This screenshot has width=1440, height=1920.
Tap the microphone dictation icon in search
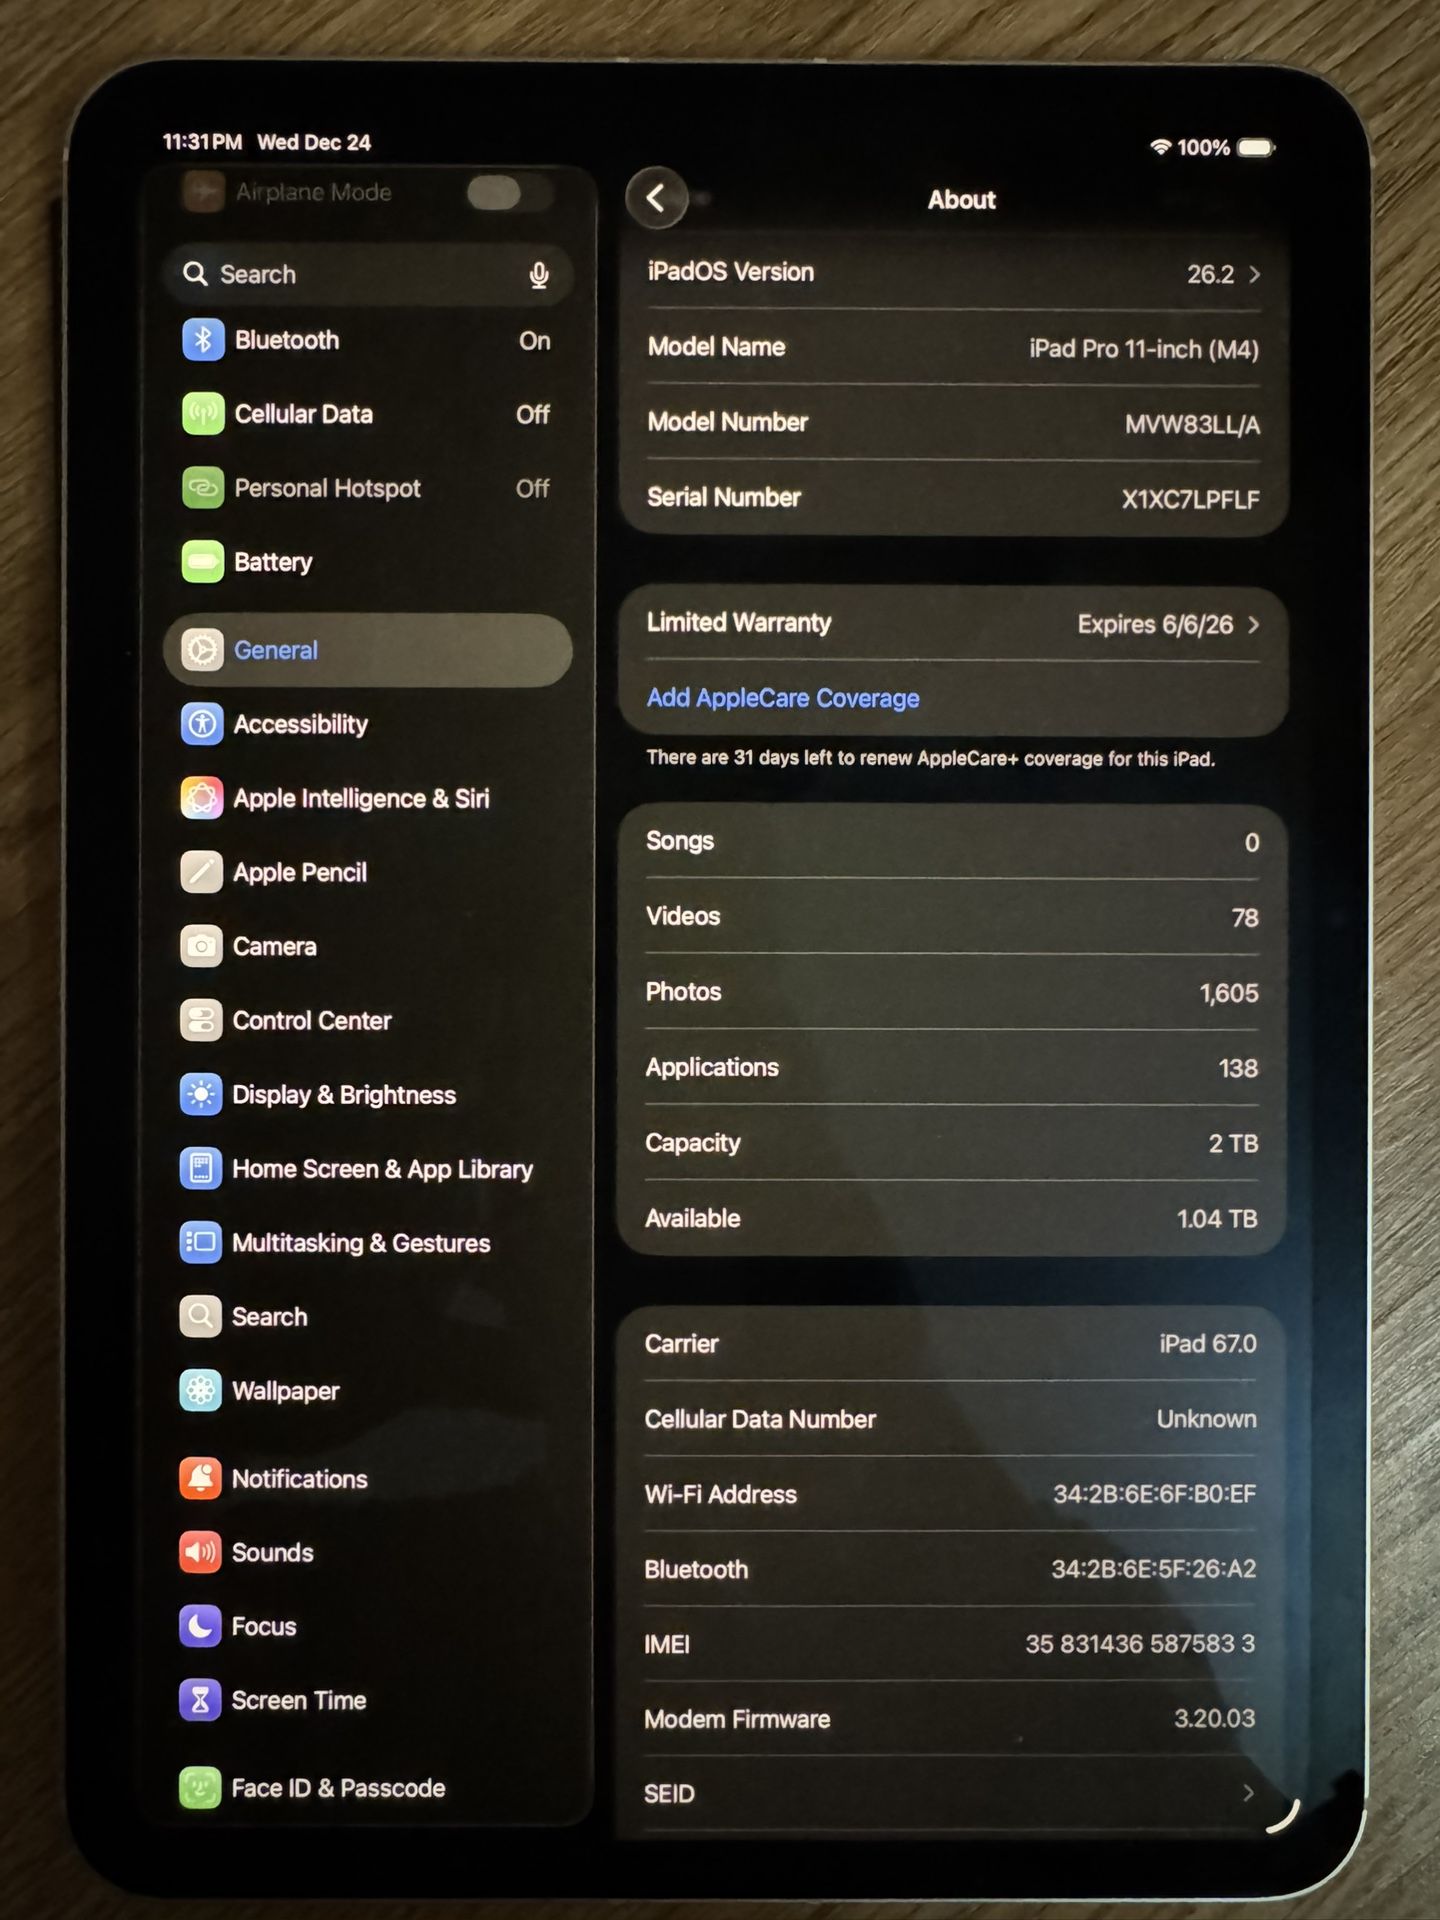(x=539, y=275)
